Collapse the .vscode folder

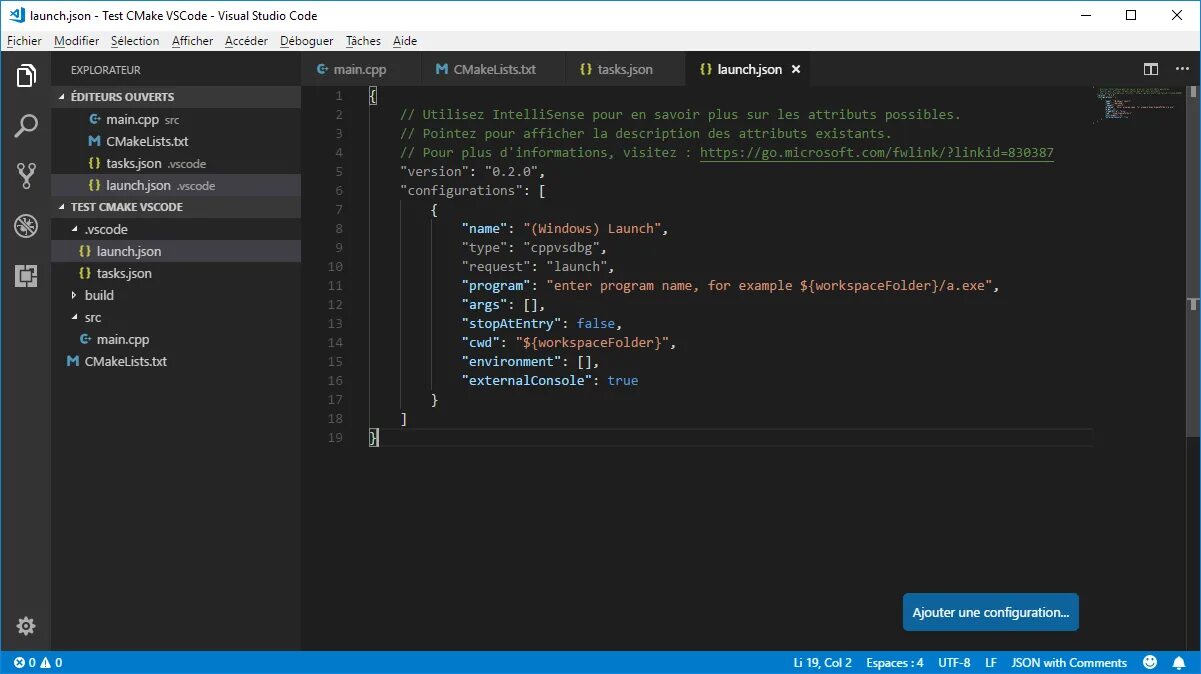tap(176, 229)
